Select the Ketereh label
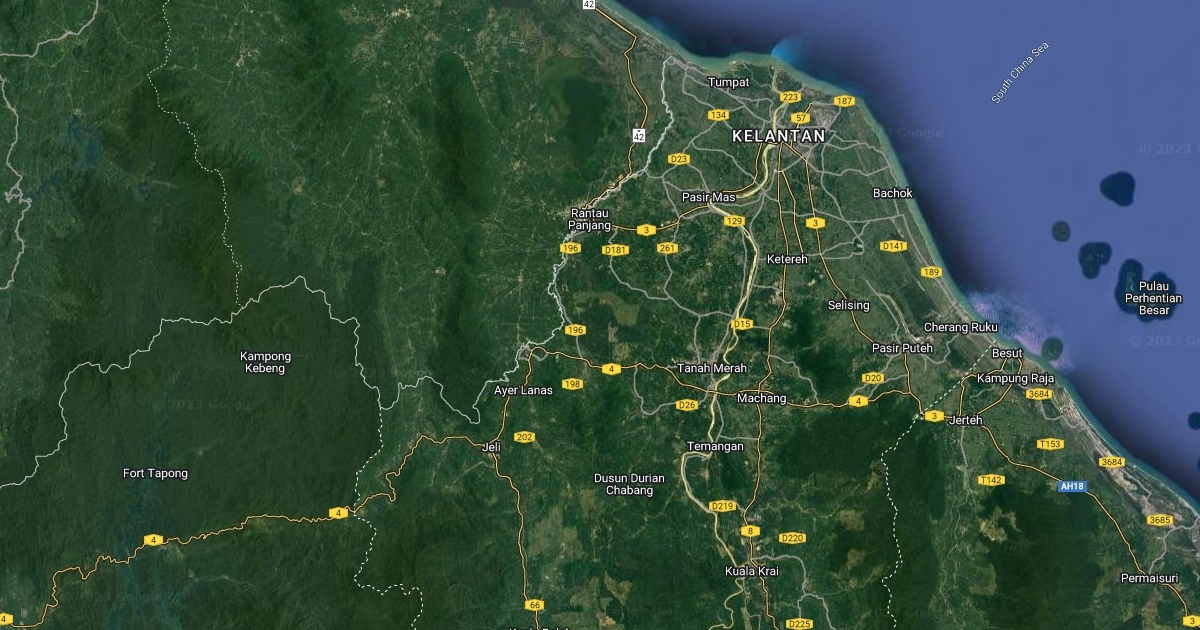The width and height of the screenshot is (1200, 630). 787,259
